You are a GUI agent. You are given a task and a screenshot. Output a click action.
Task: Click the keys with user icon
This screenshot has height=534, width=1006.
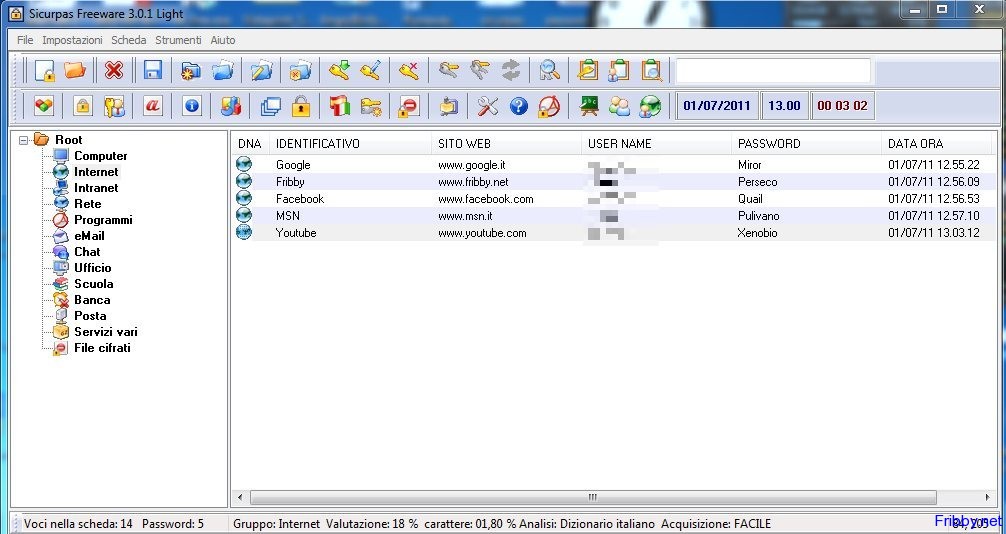point(114,107)
